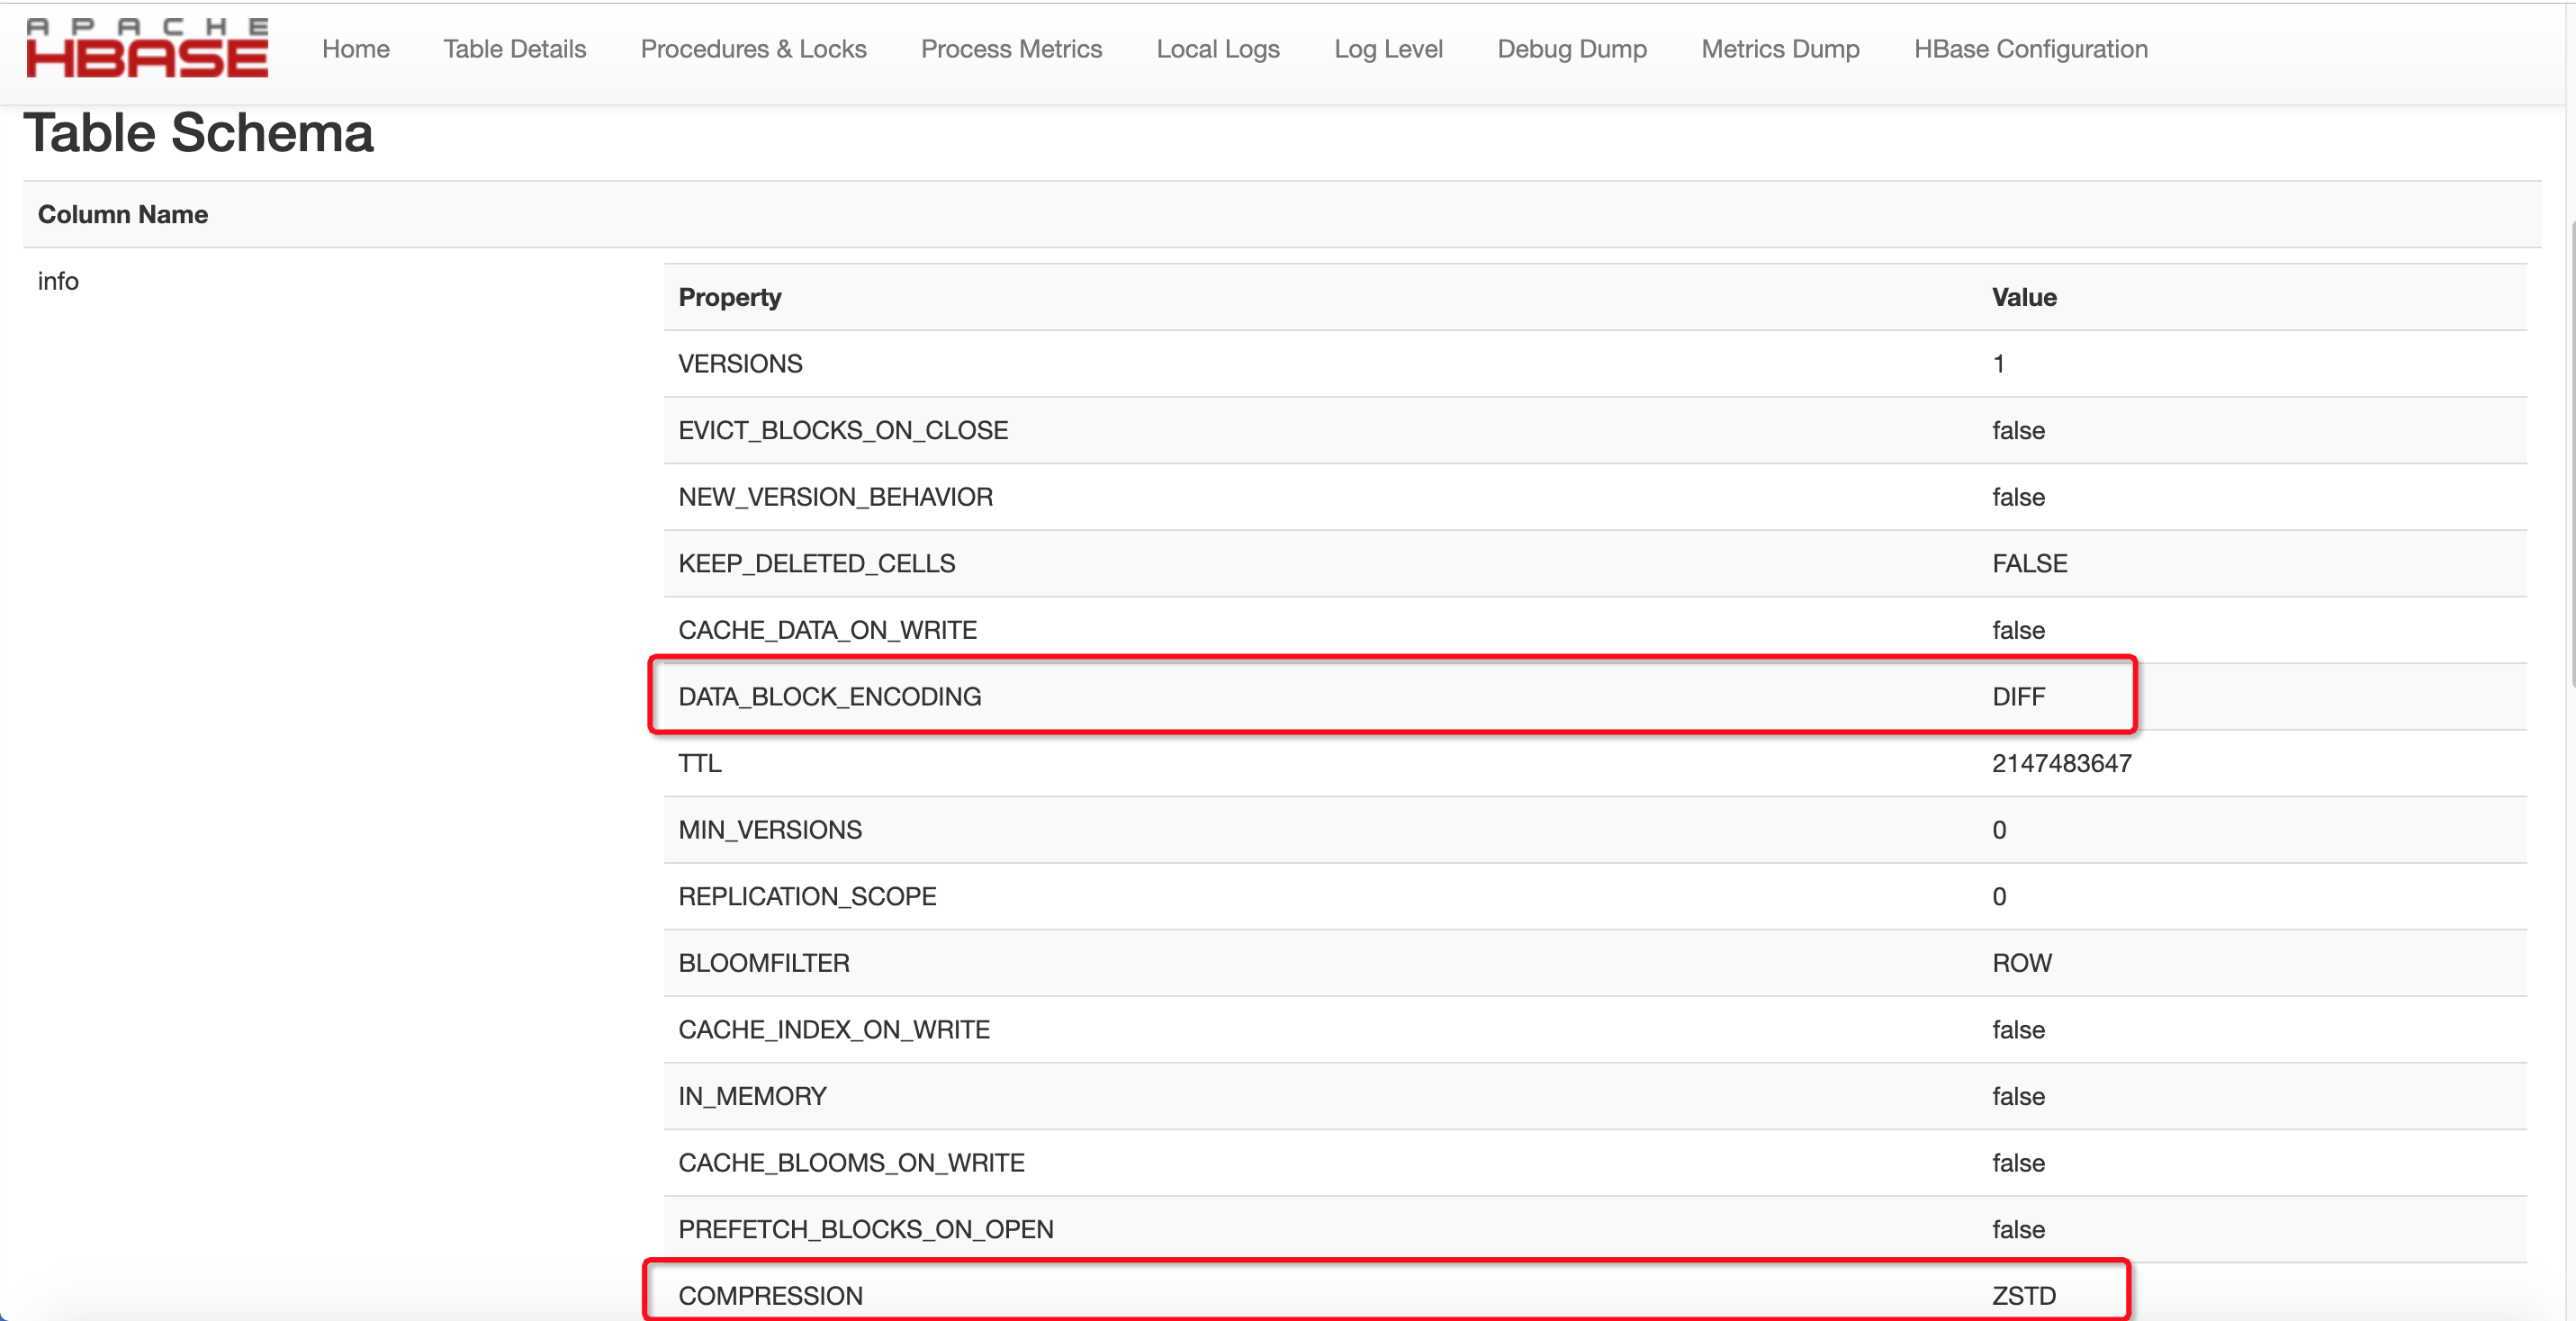Click the COMPRESSION property name

770,1295
